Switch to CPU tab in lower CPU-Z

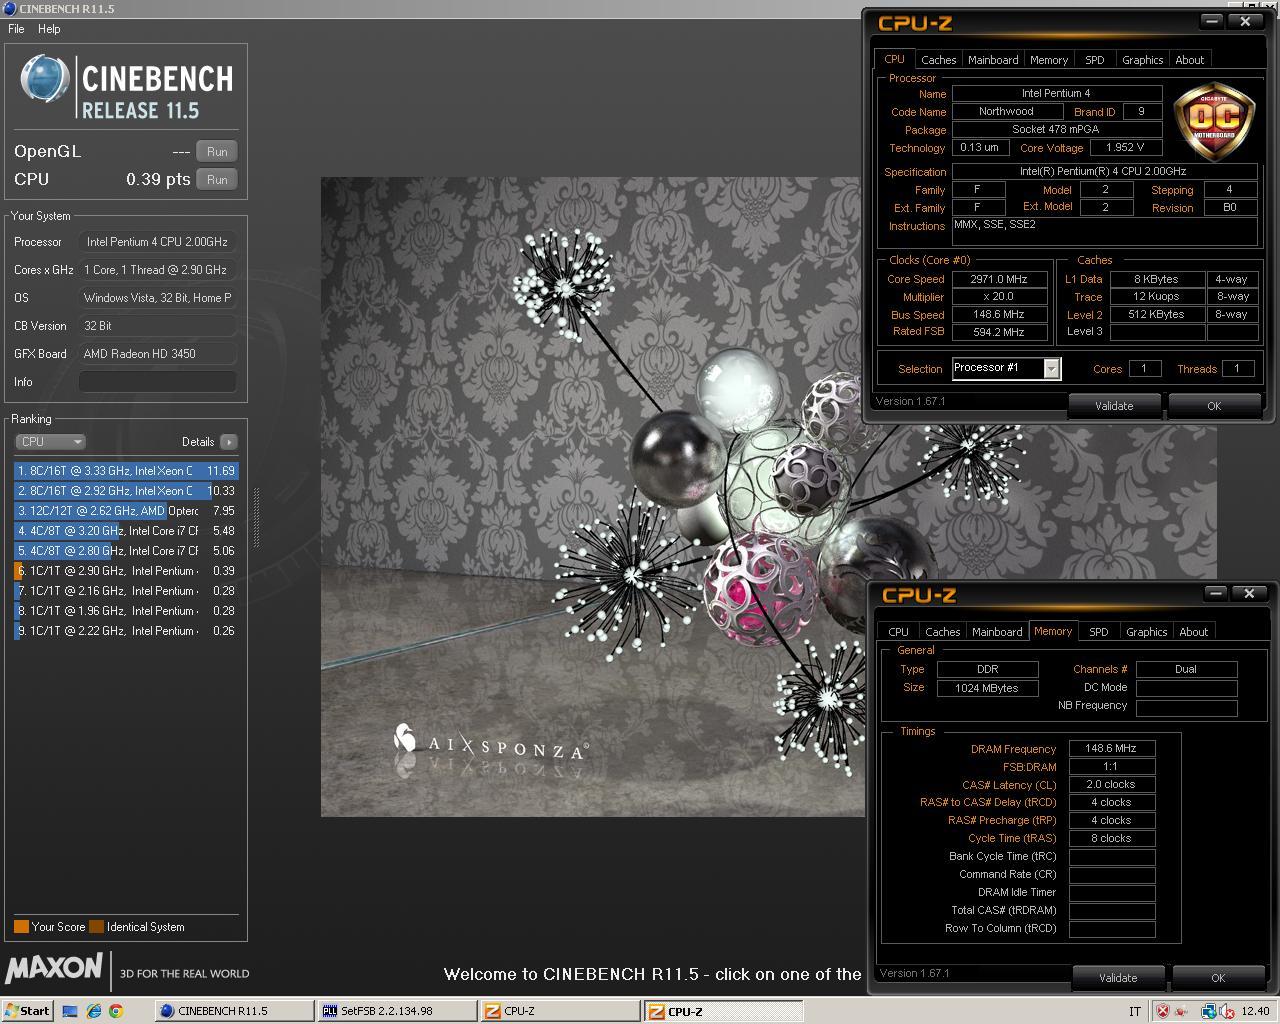tap(898, 632)
